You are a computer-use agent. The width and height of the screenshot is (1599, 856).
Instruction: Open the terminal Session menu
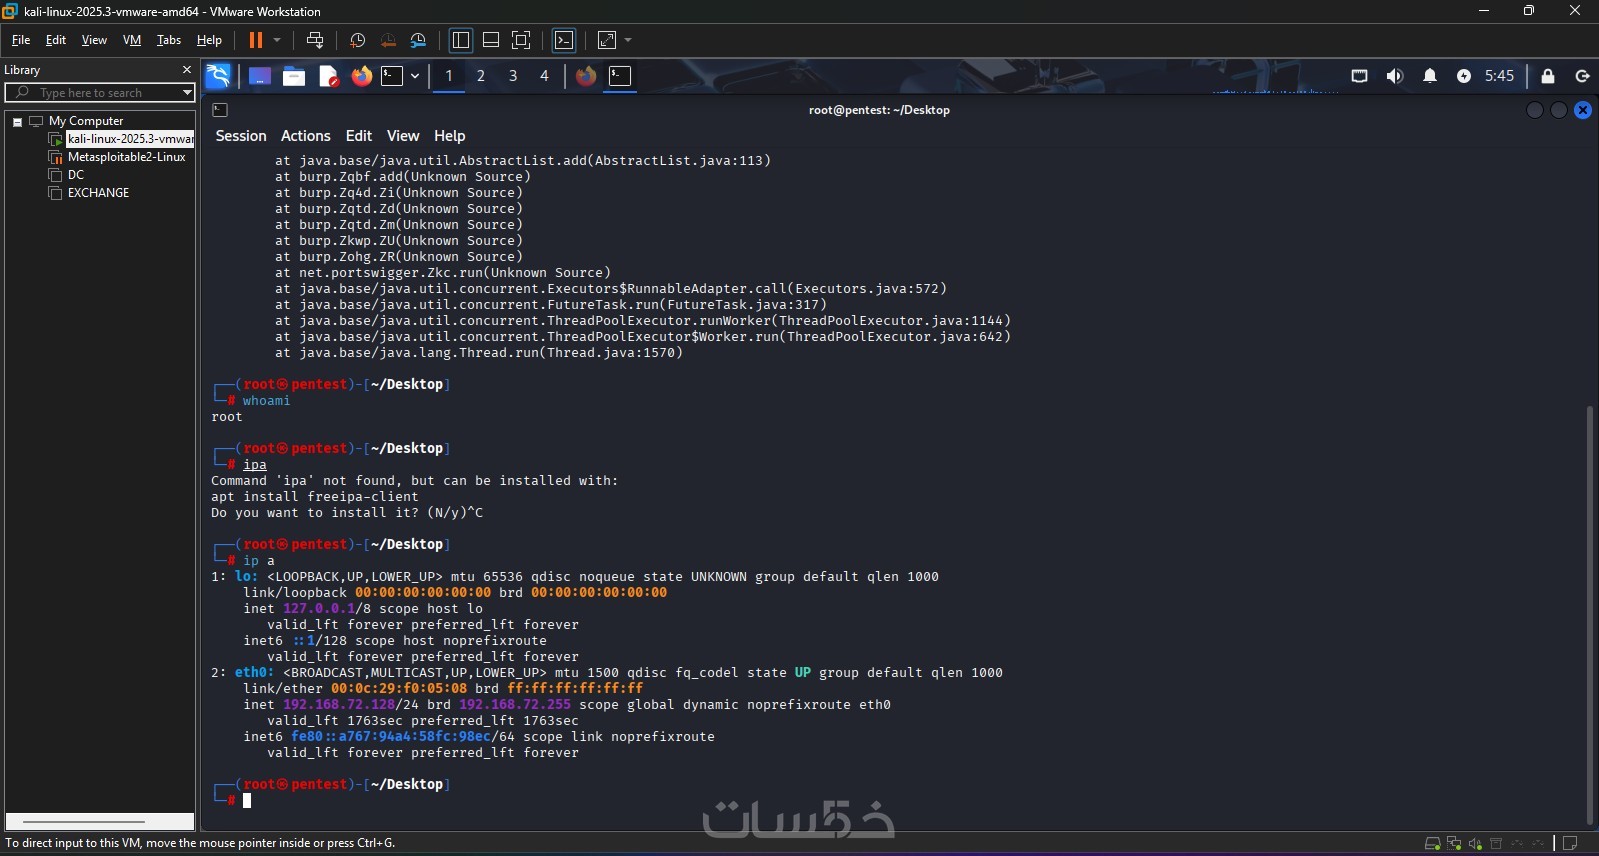pos(241,136)
